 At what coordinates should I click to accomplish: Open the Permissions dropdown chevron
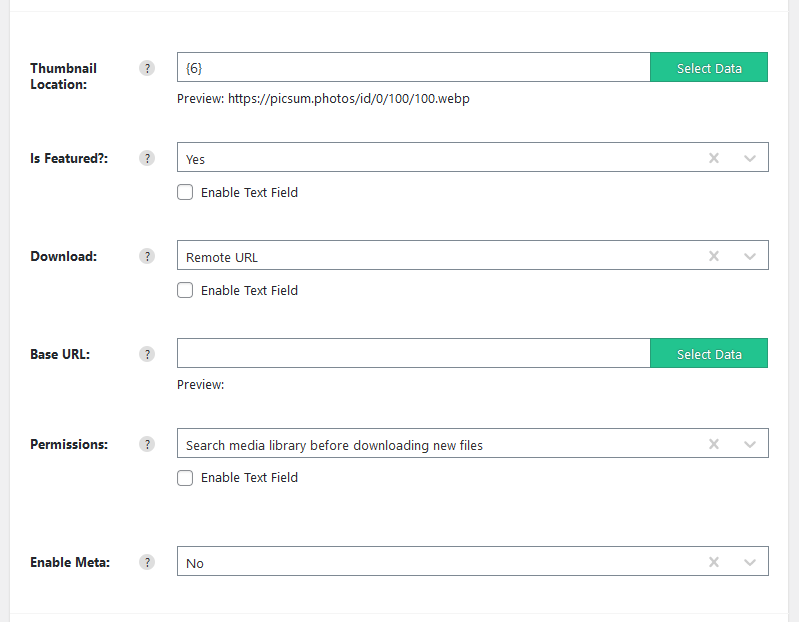750,444
